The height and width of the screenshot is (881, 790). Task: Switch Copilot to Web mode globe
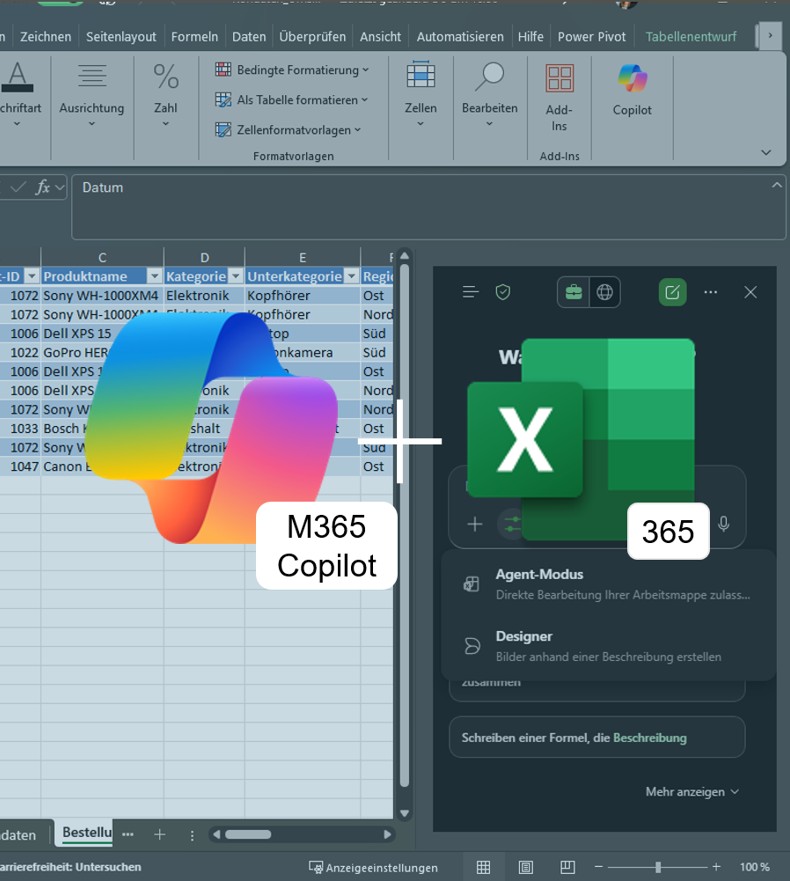[x=605, y=292]
